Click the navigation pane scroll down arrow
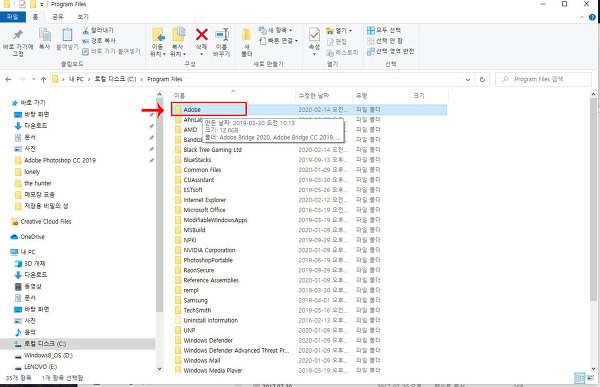 coord(160,369)
